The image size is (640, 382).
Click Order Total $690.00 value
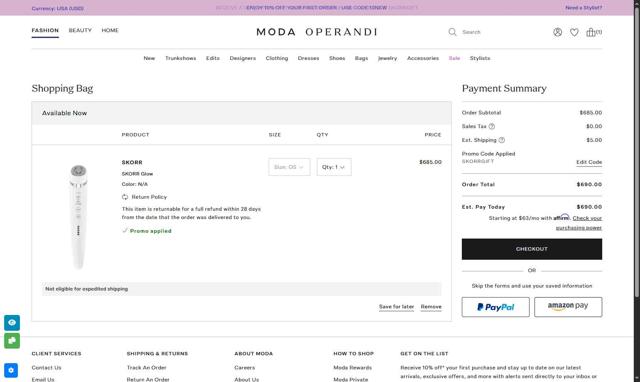(x=589, y=184)
